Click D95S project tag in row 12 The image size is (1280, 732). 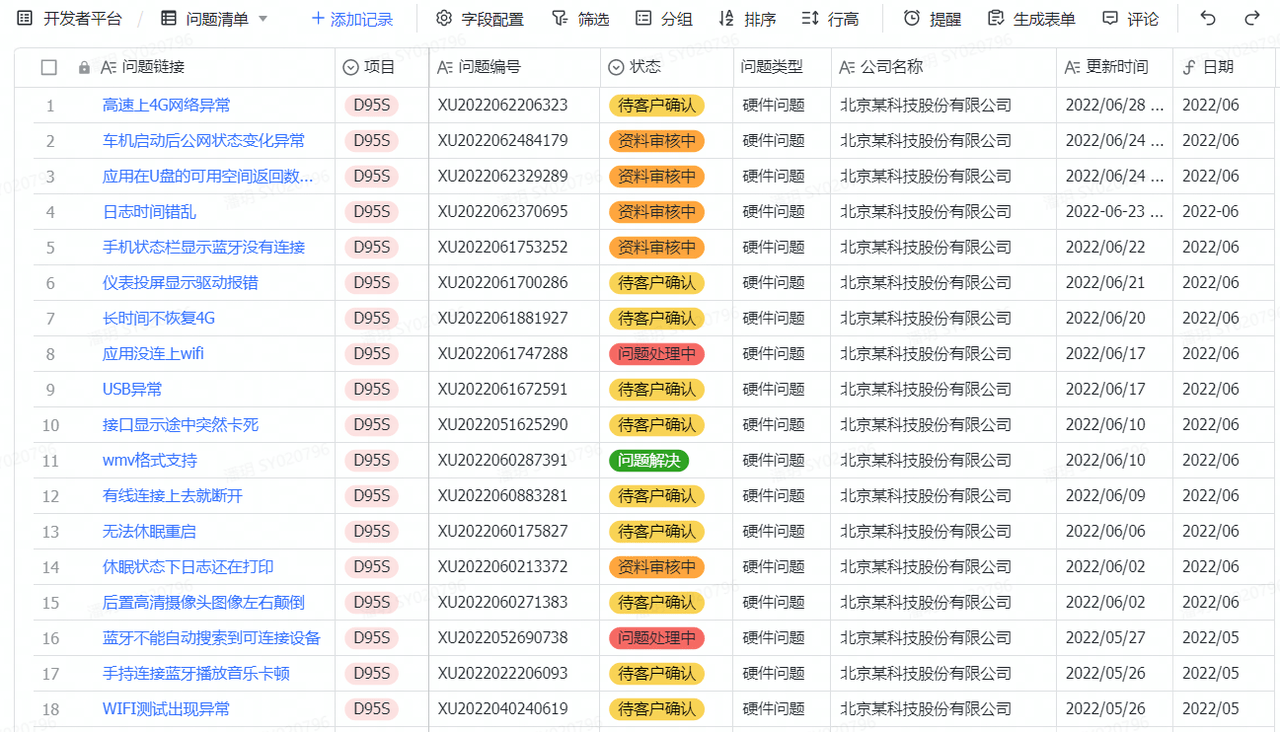371,496
